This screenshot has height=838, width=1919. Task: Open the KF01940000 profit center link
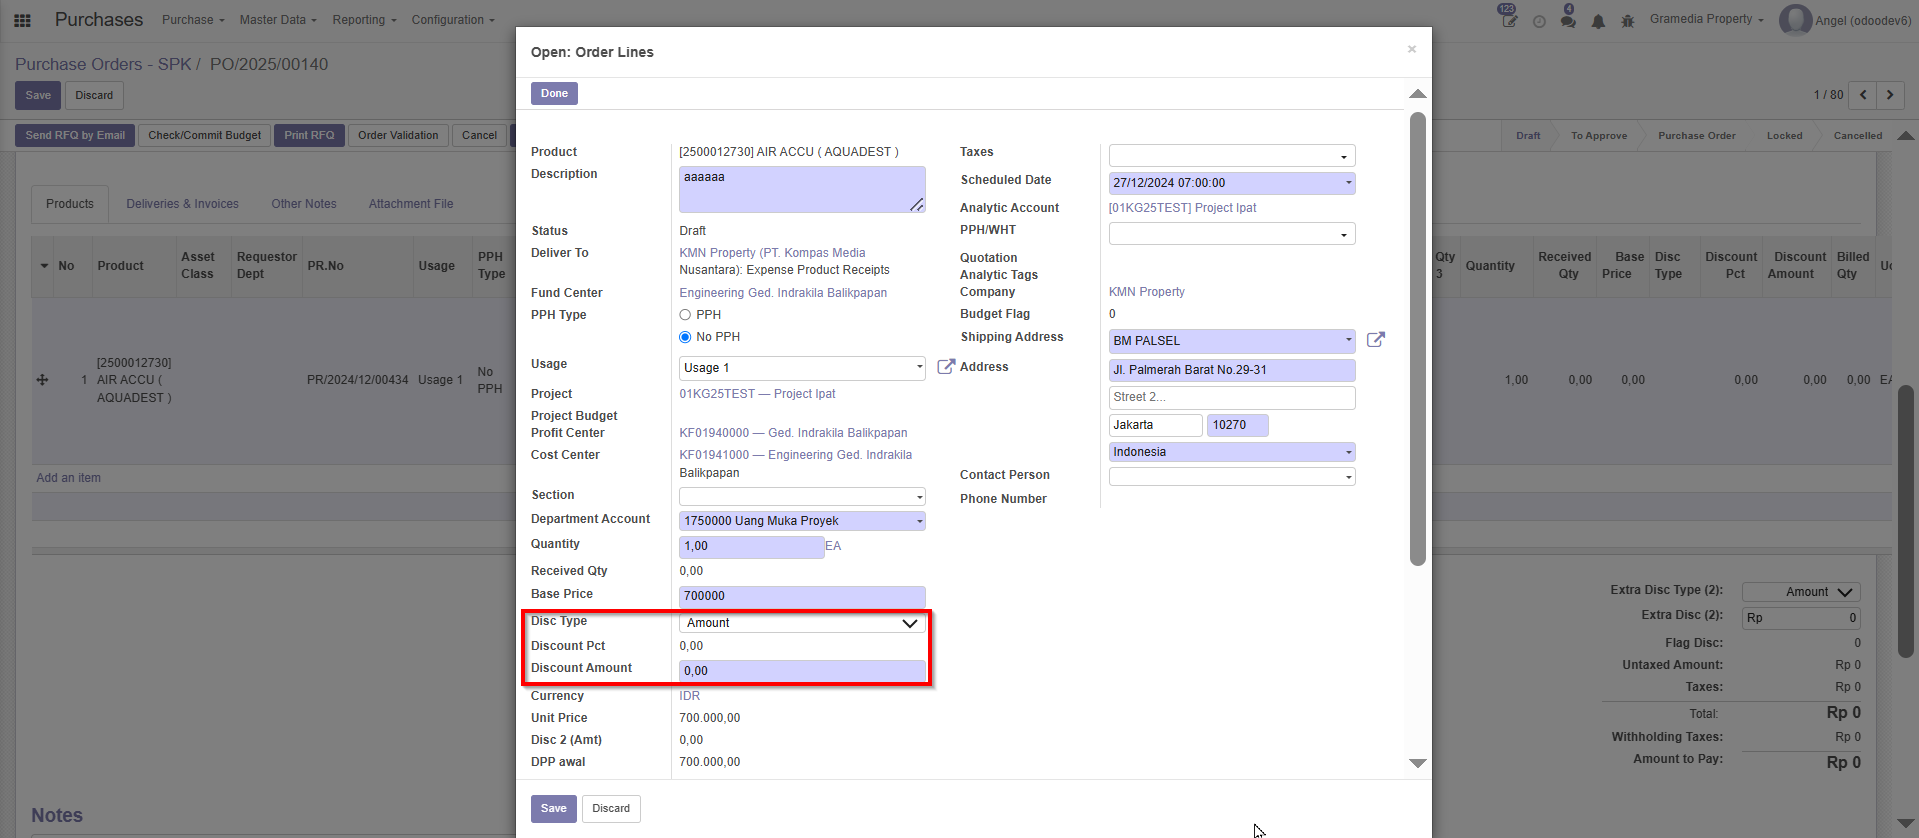(x=793, y=433)
